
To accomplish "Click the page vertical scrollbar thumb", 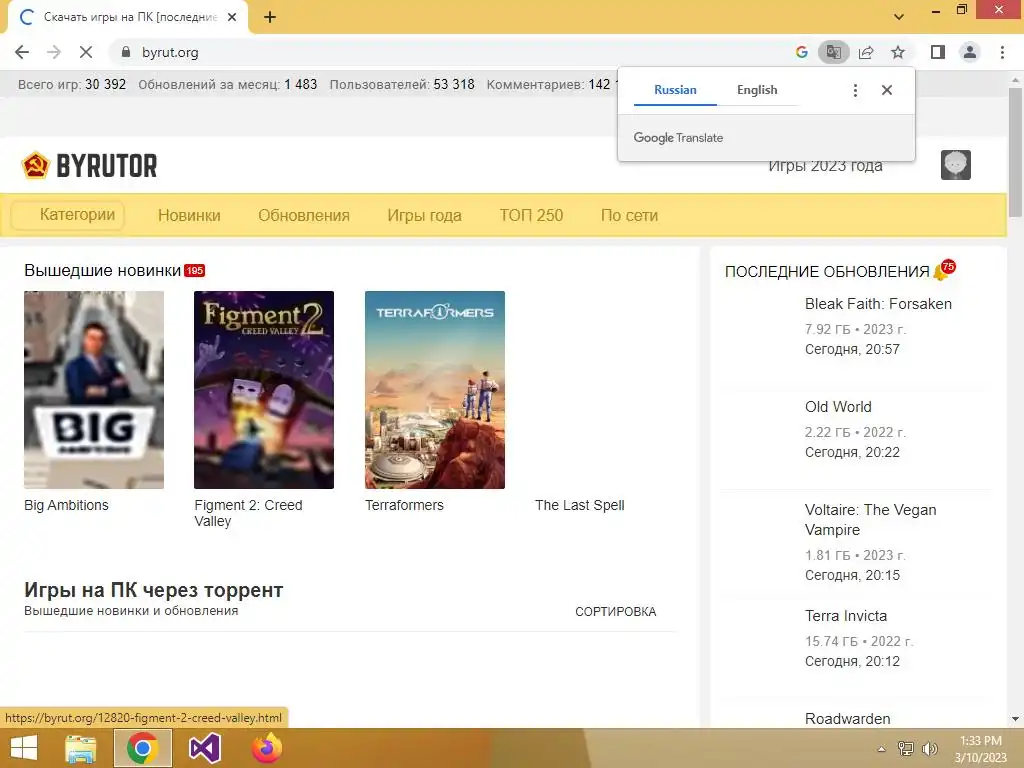I will tap(1016, 152).
